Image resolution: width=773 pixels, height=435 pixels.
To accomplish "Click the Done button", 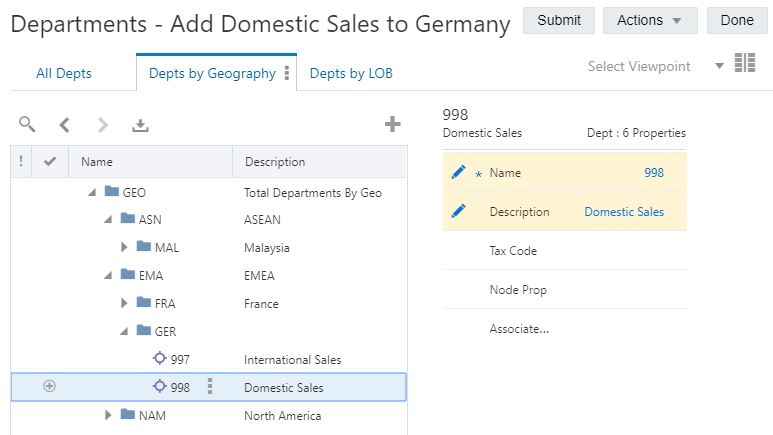I will click(x=737, y=20).
